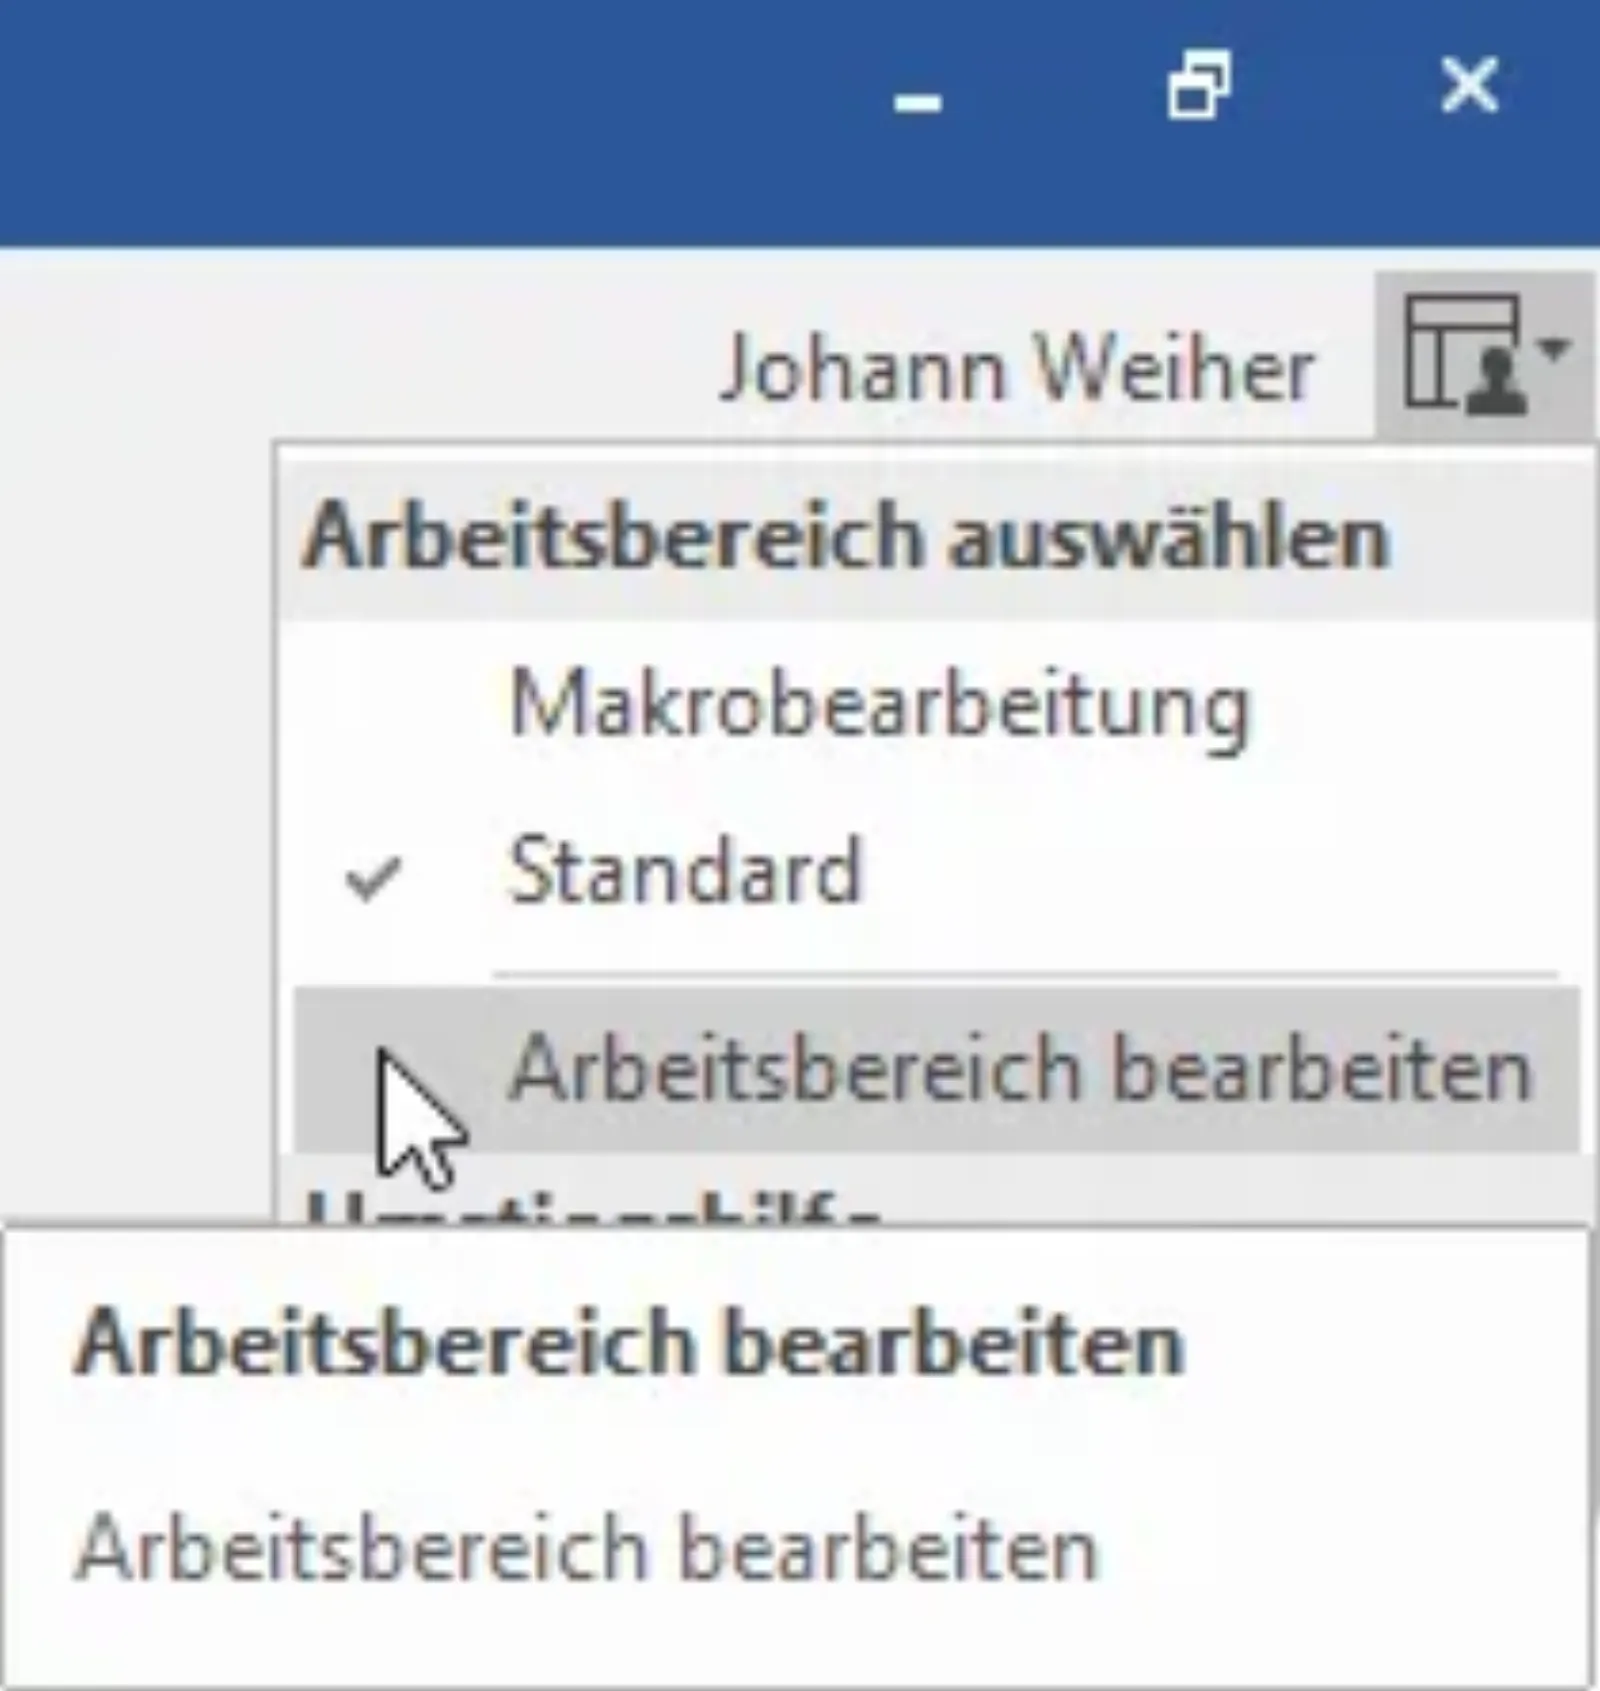Click the small arrow beside workspace icon
This screenshot has height=1691, width=1600.
tap(1553, 349)
